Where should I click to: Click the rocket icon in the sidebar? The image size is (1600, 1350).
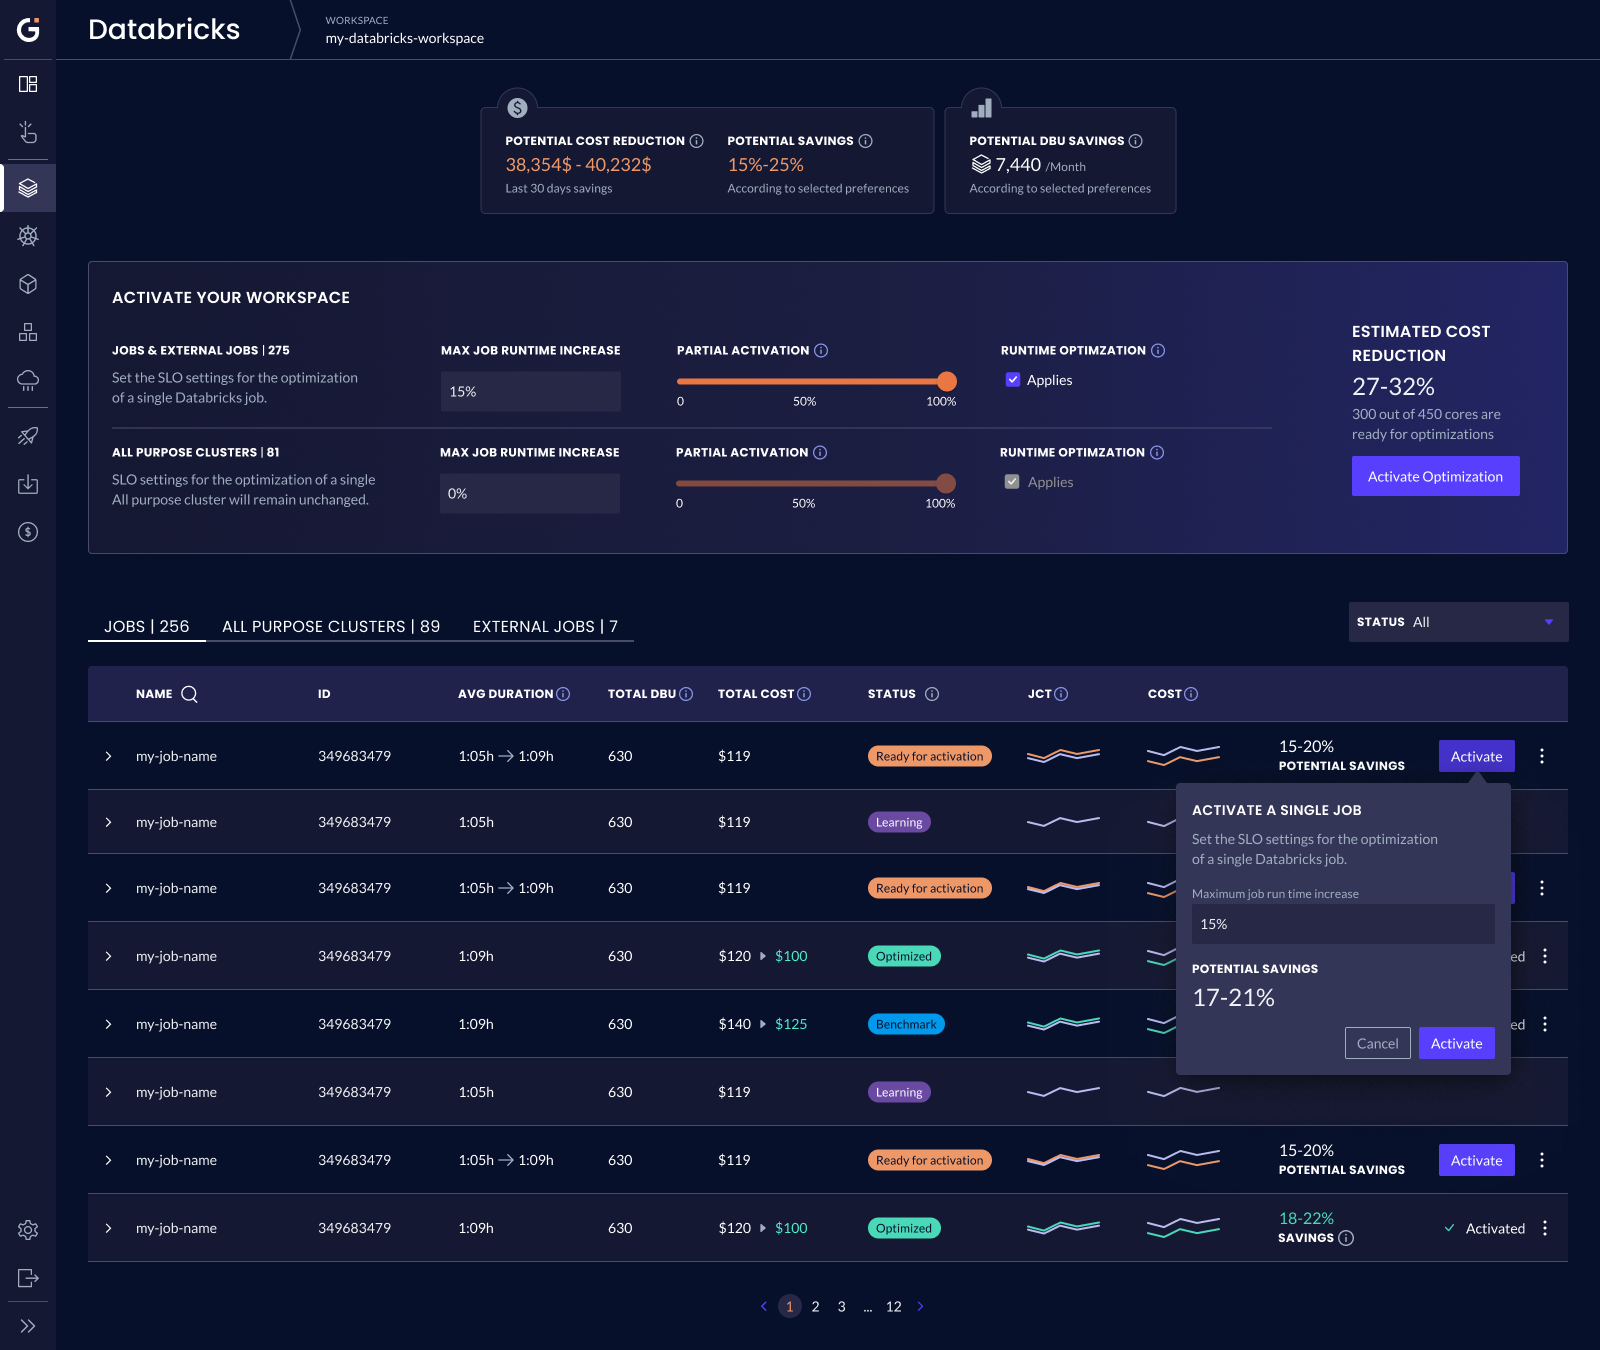pos(28,436)
